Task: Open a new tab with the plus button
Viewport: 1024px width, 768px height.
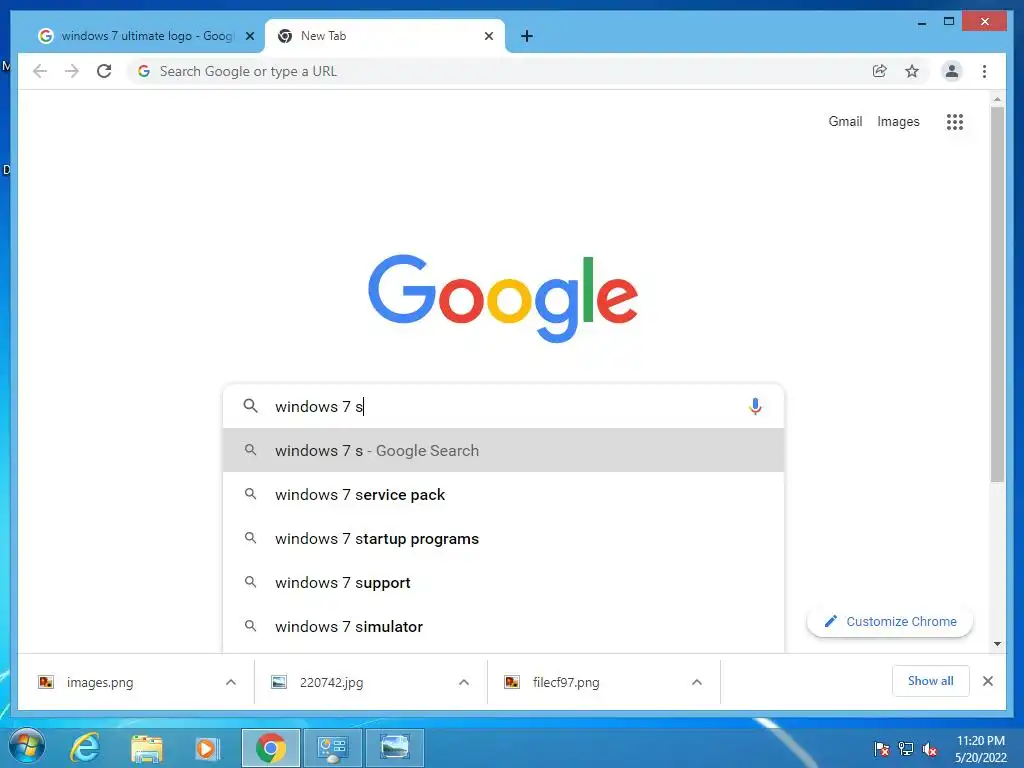Action: pyautogui.click(x=527, y=36)
